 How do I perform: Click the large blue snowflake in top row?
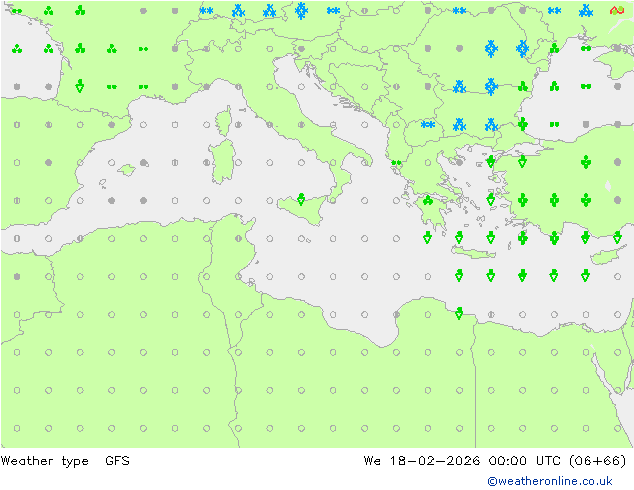[301, 11]
